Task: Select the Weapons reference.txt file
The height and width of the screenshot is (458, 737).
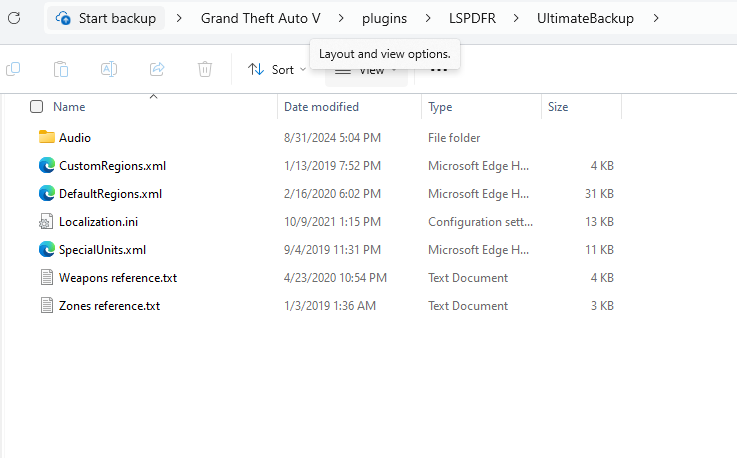Action: click(117, 277)
